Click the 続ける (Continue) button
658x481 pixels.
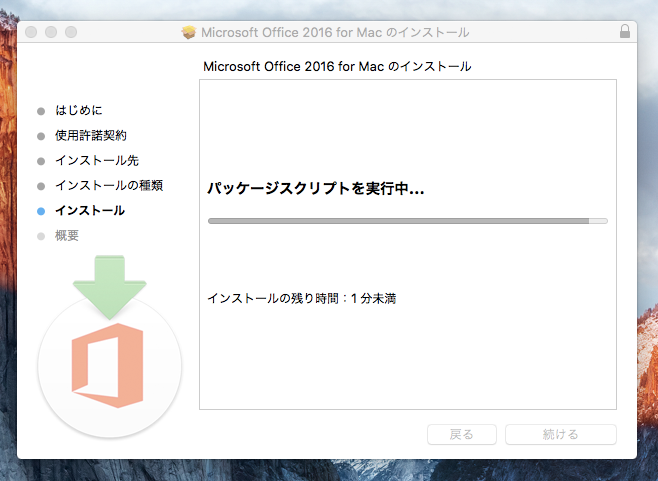coord(561,434)
